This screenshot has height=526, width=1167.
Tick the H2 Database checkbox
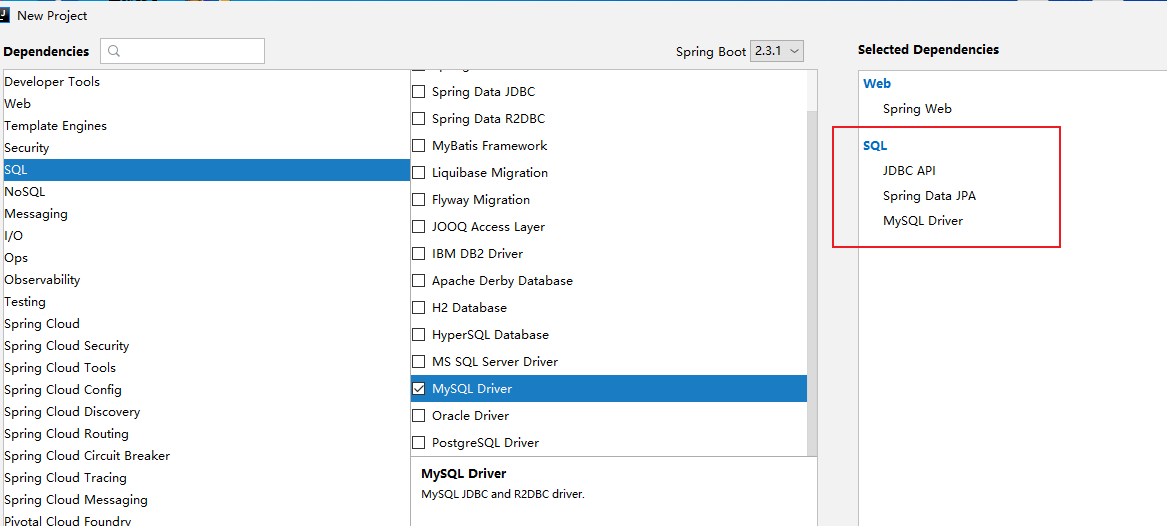coord(418,308)
